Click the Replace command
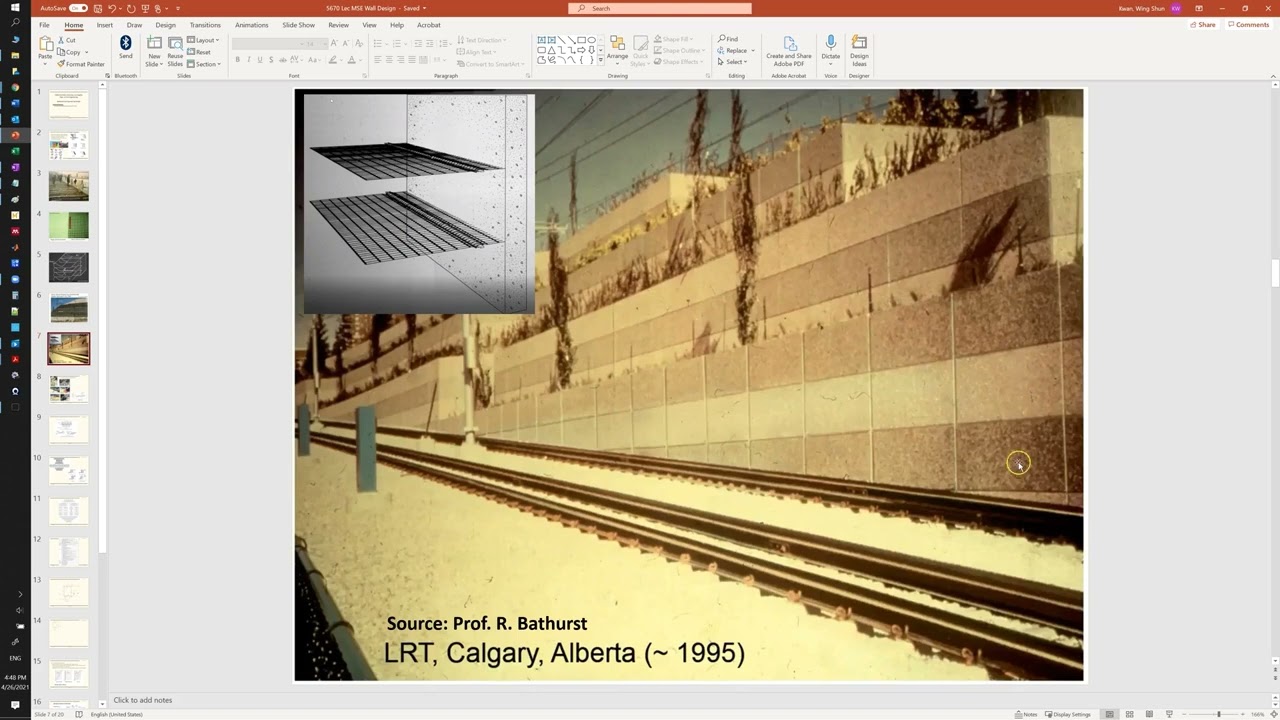This screenshot has height=720, width=1280. pos(735,50)
